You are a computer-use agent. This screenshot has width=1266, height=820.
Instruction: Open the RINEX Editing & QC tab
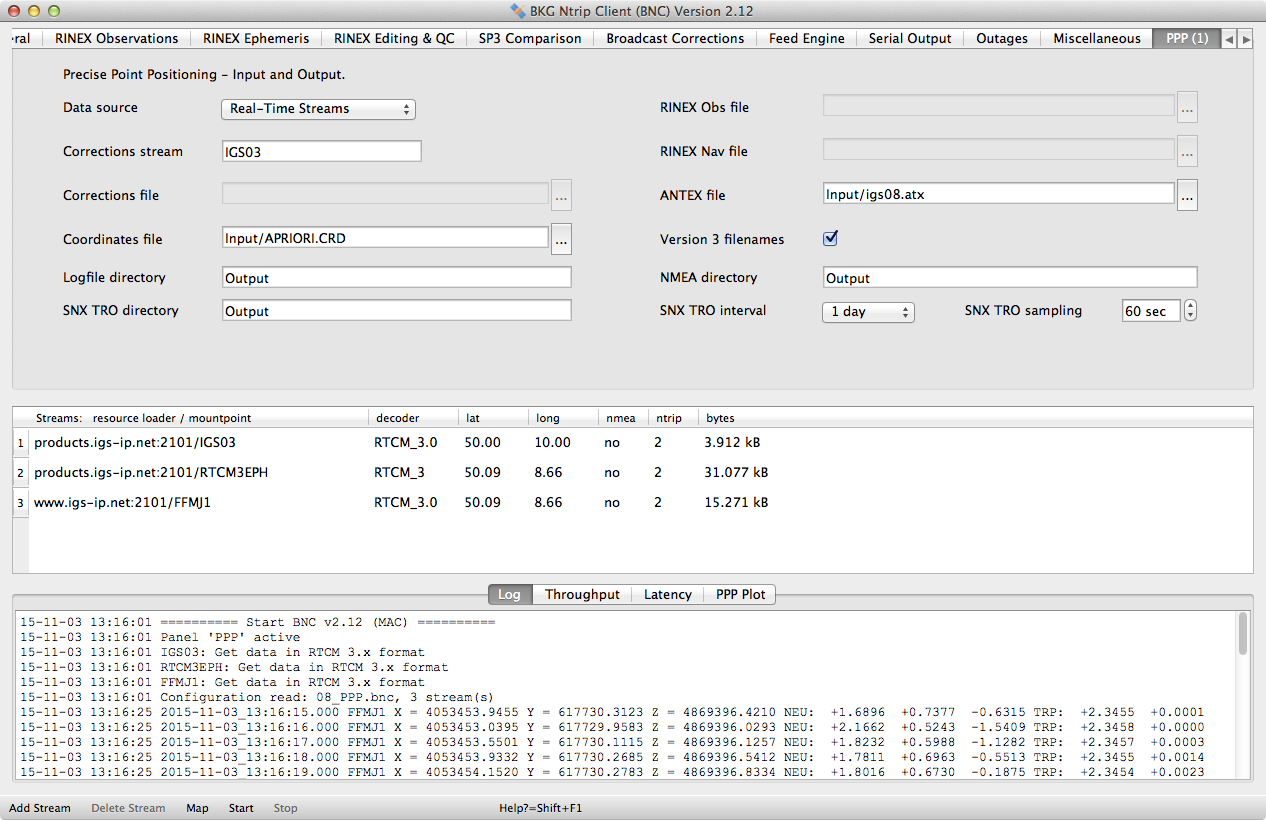click(394, 38)
